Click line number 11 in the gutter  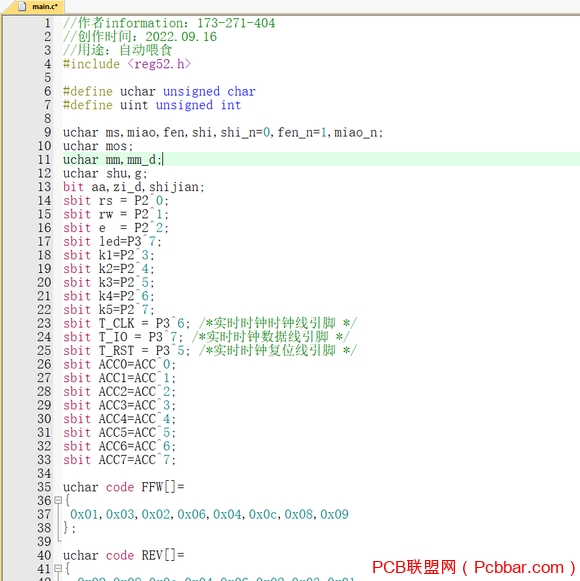click(x=44, y=160)
